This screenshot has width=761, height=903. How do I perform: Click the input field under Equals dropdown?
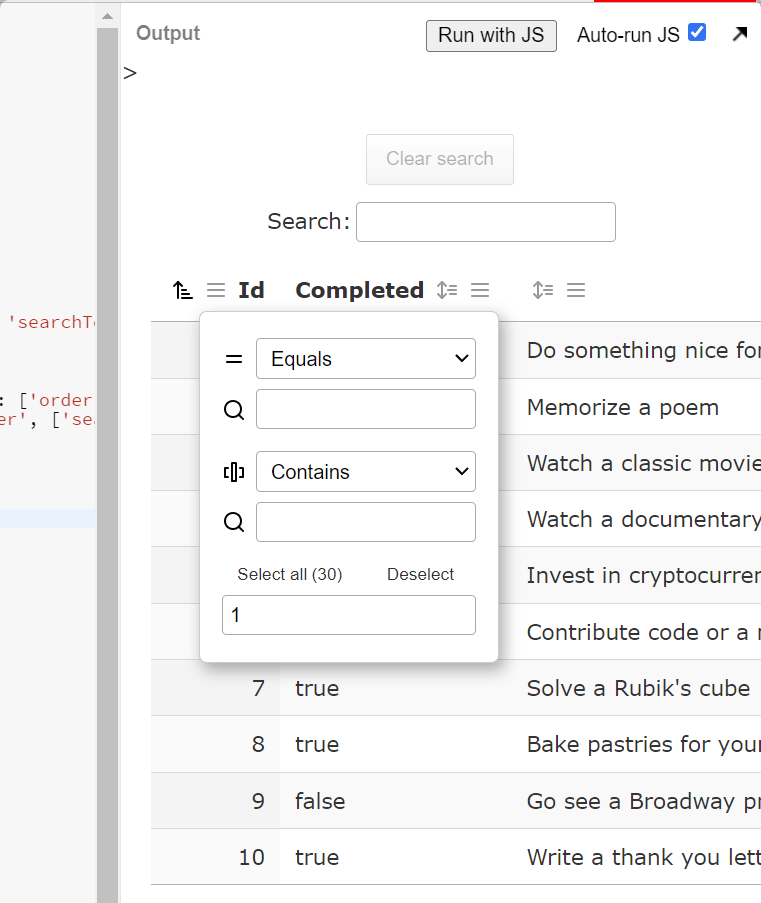point(365,409)
